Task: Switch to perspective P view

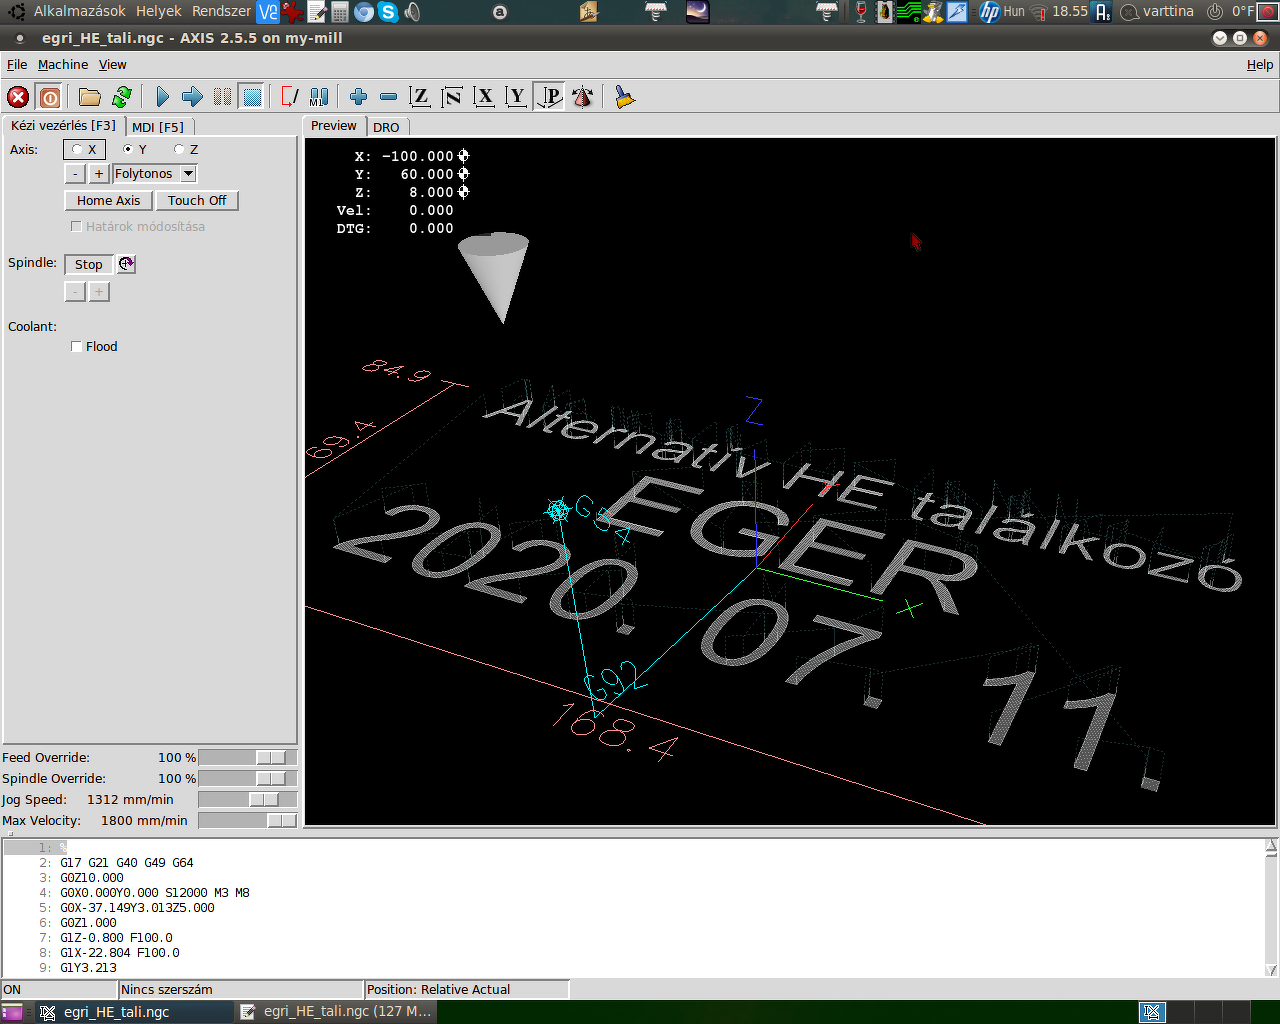Action: click(549, 97)
